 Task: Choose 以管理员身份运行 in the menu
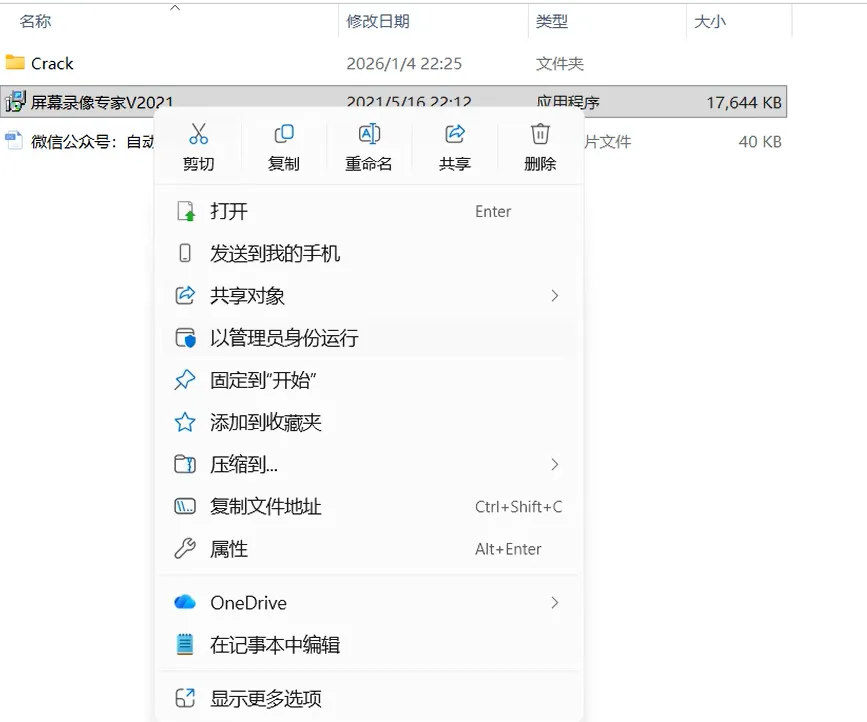pos(369,338)
